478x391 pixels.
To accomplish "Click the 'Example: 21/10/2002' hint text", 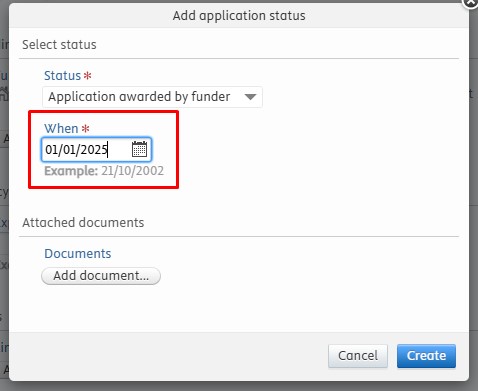I will click(x=104, y=171).
